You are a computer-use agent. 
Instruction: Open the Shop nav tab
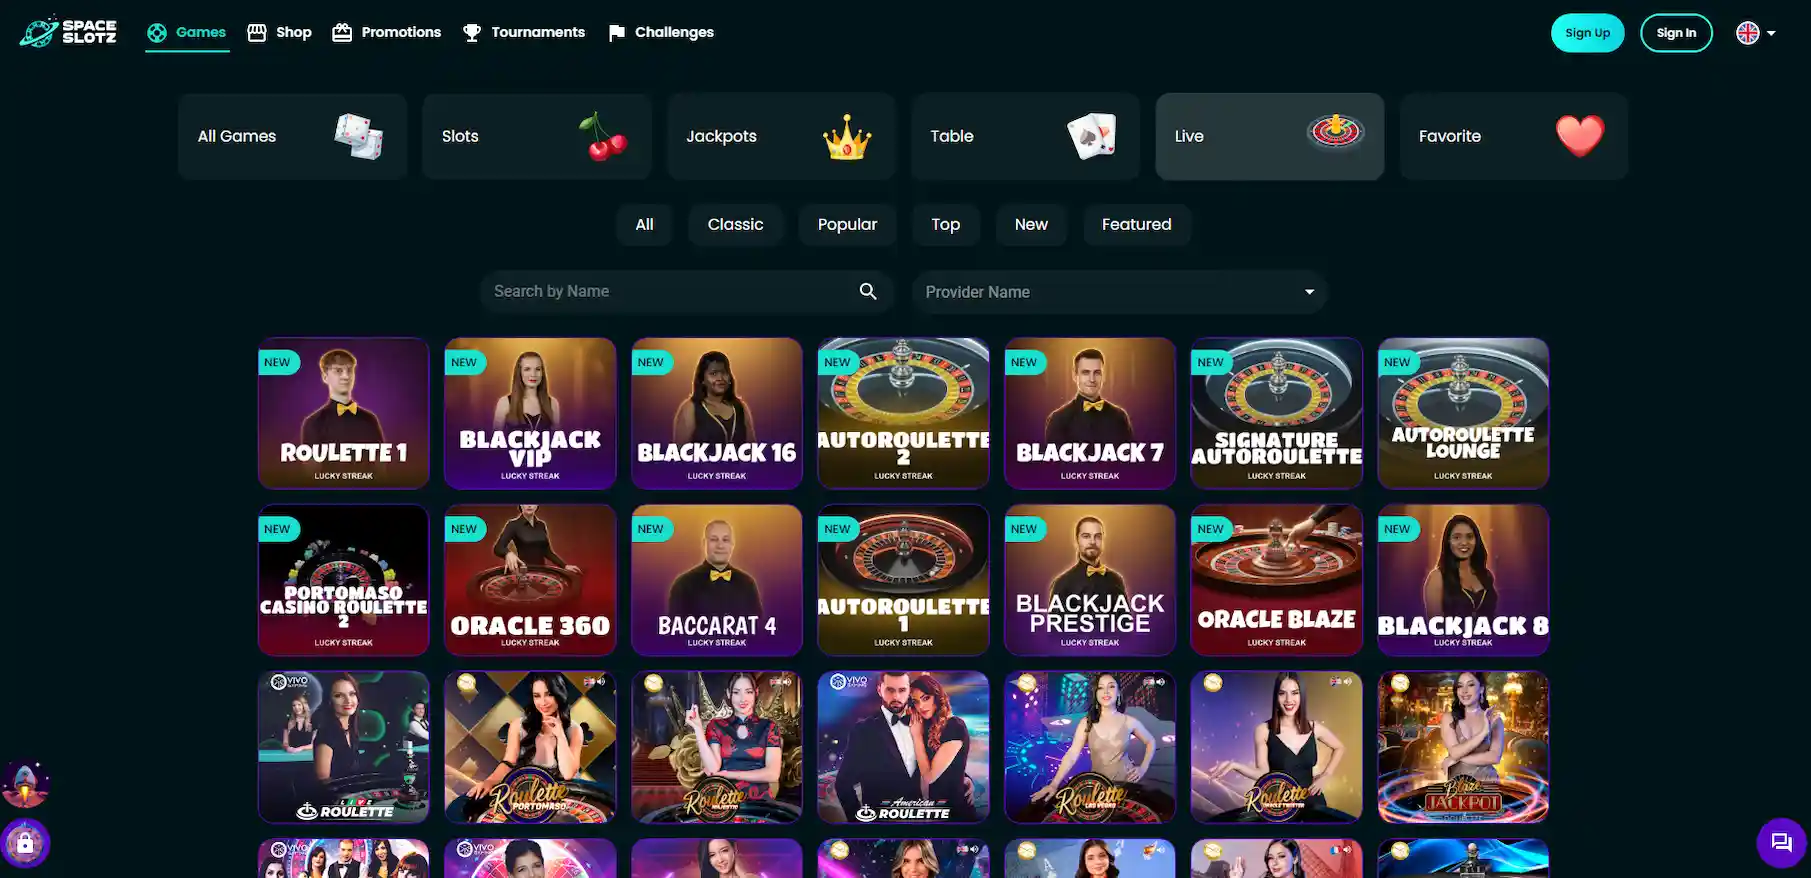point(280,32)
